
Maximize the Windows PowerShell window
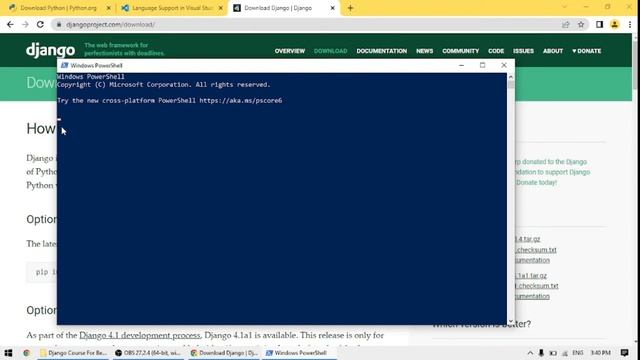[482, 65]
